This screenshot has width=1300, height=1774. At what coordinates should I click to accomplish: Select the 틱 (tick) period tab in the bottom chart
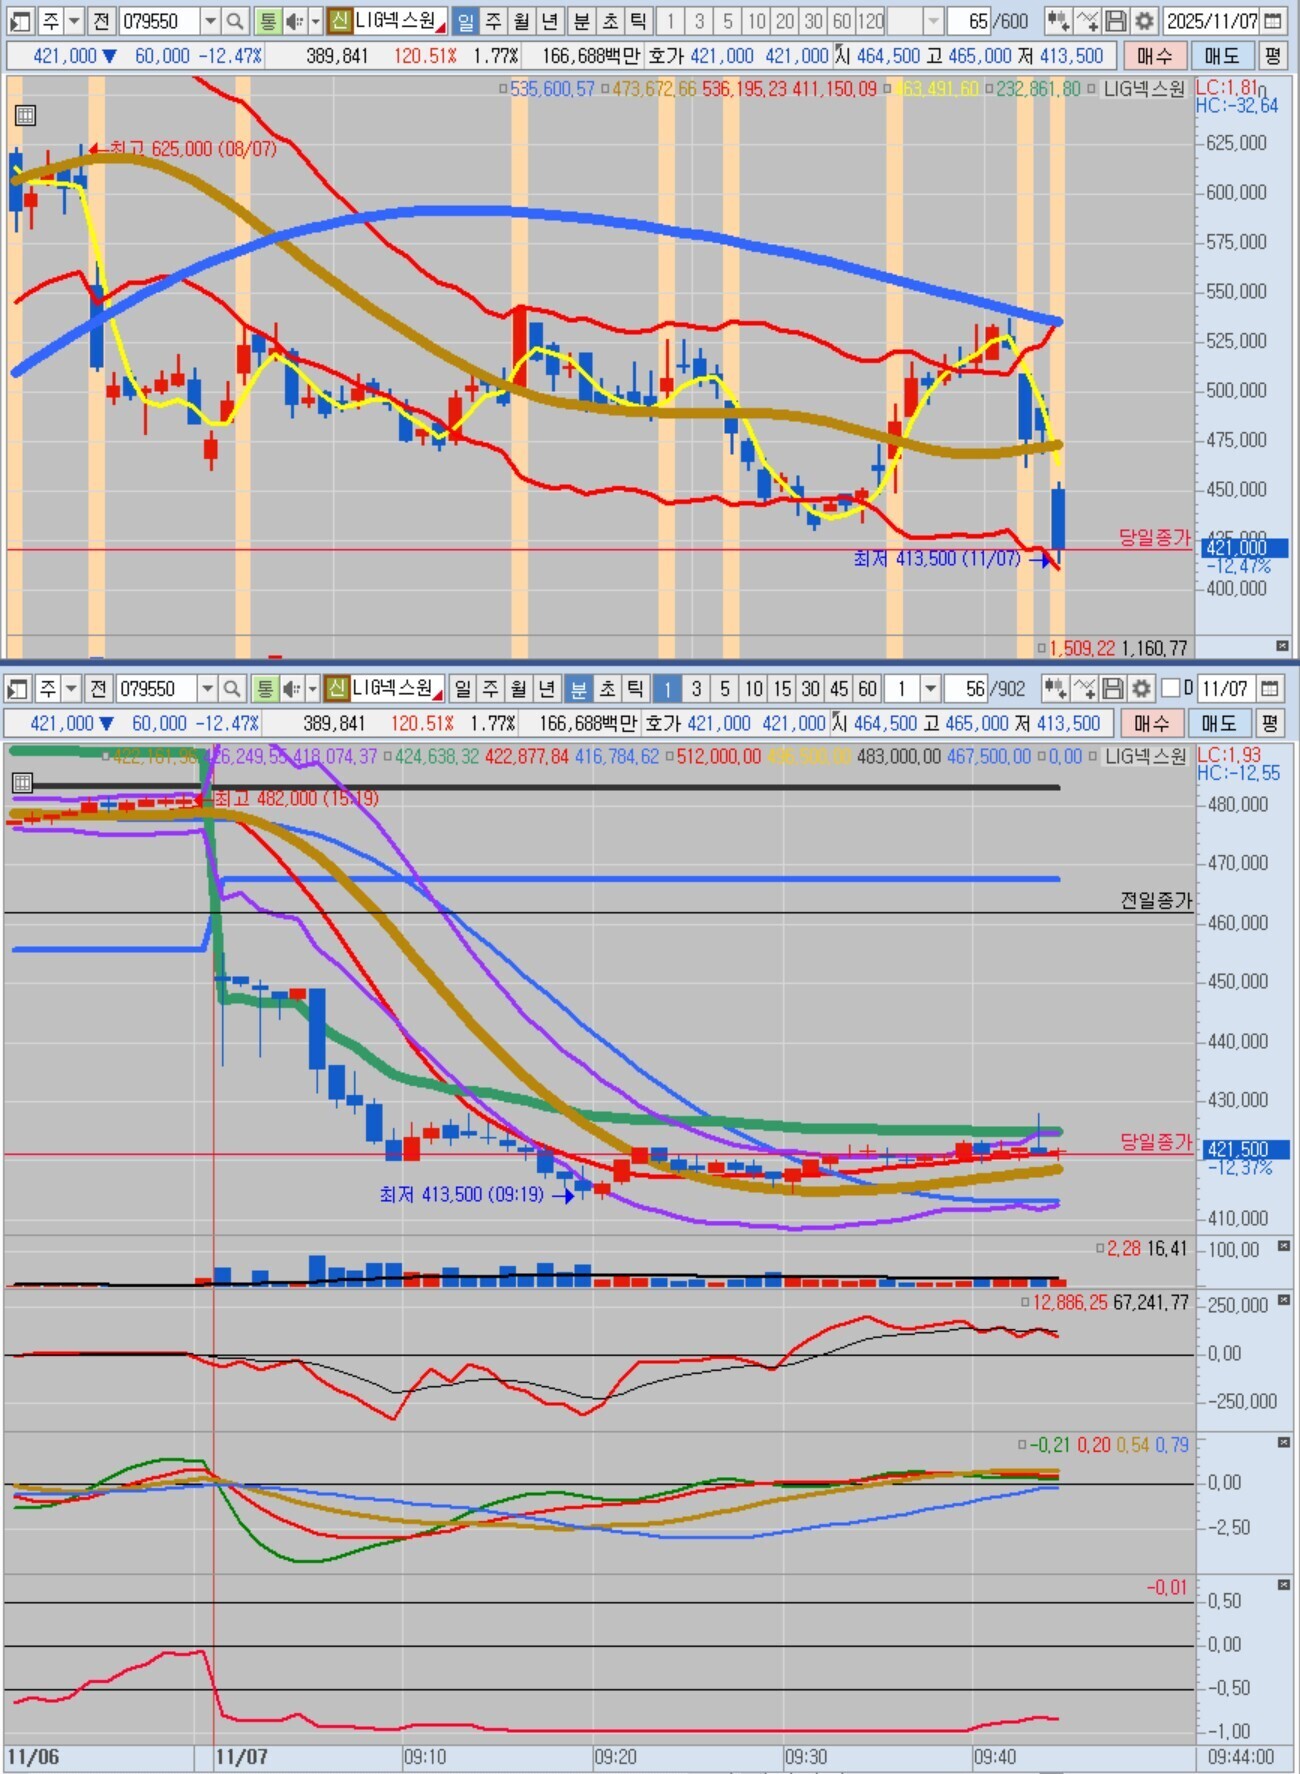pyautogui.click(x=635, y=689)
